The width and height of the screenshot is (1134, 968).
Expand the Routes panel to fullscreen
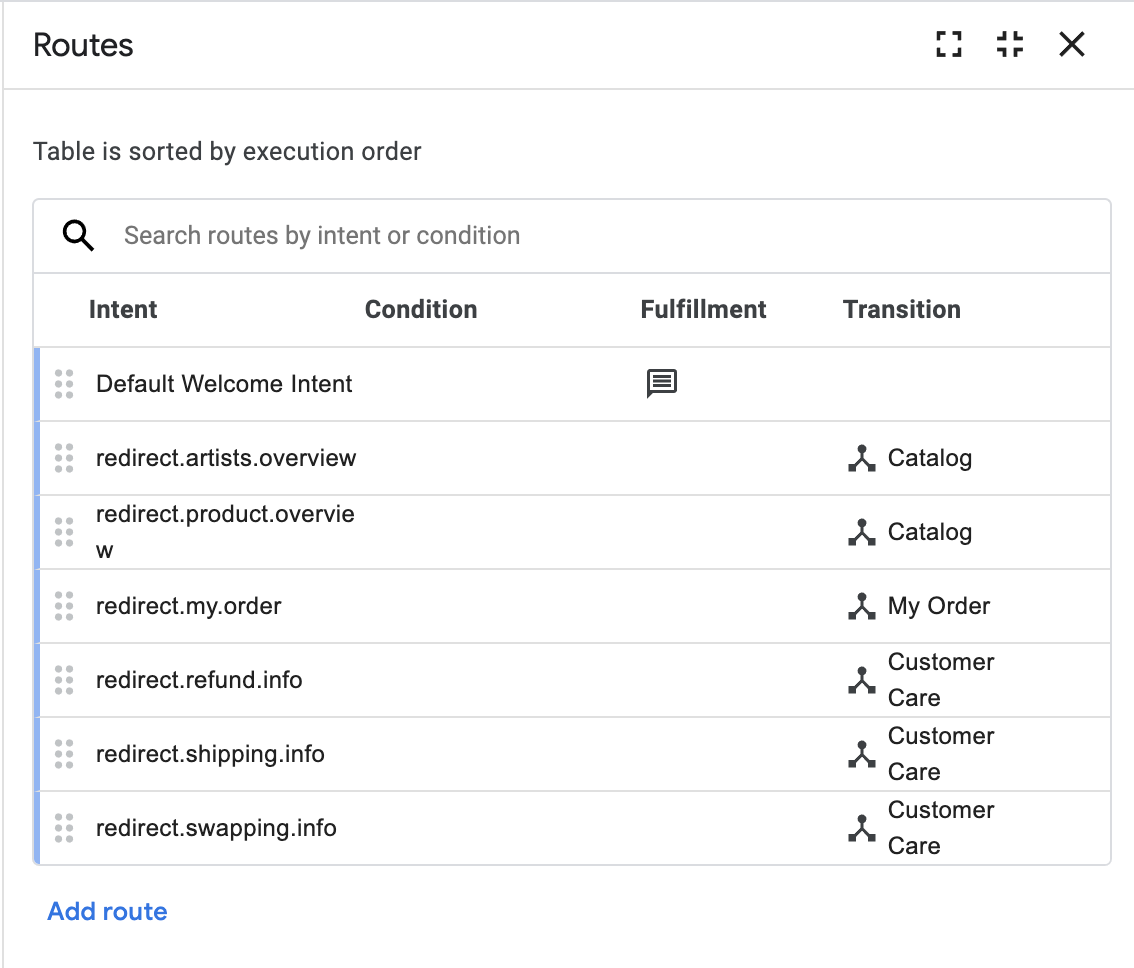(x=948, y=44)
